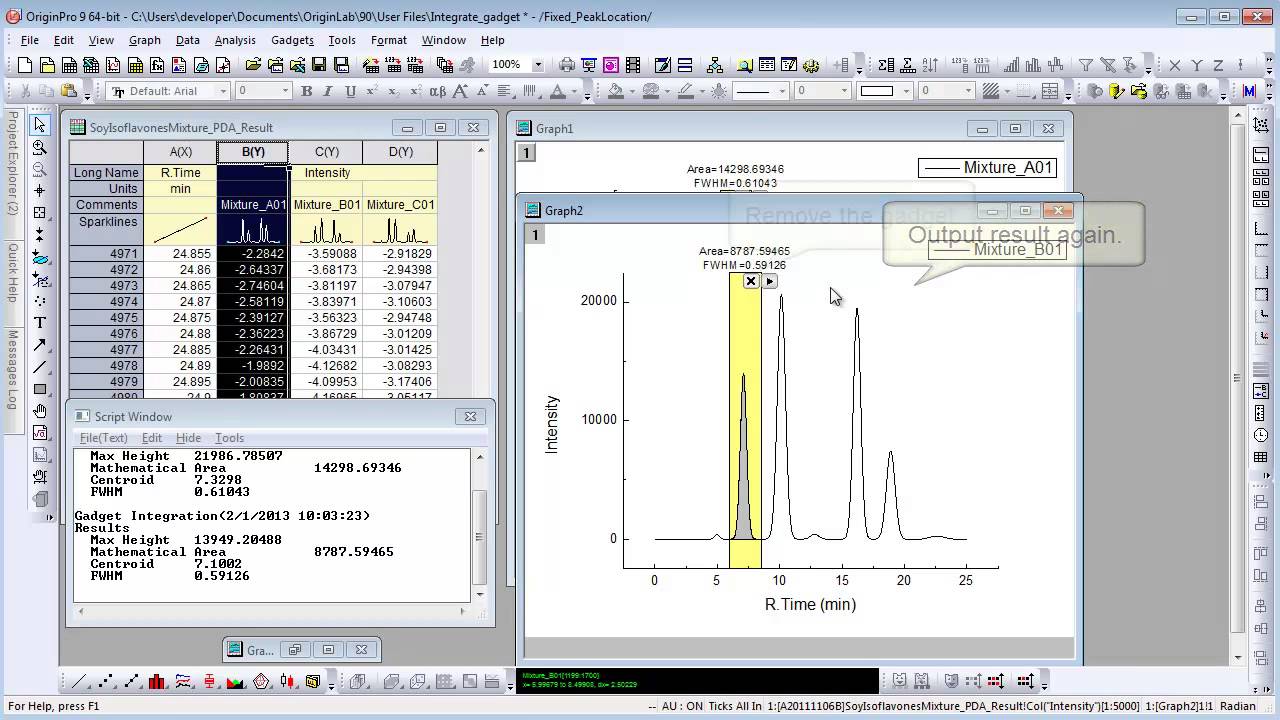Open the Analysis menu
1280x720 pixels.
(235, 40)
